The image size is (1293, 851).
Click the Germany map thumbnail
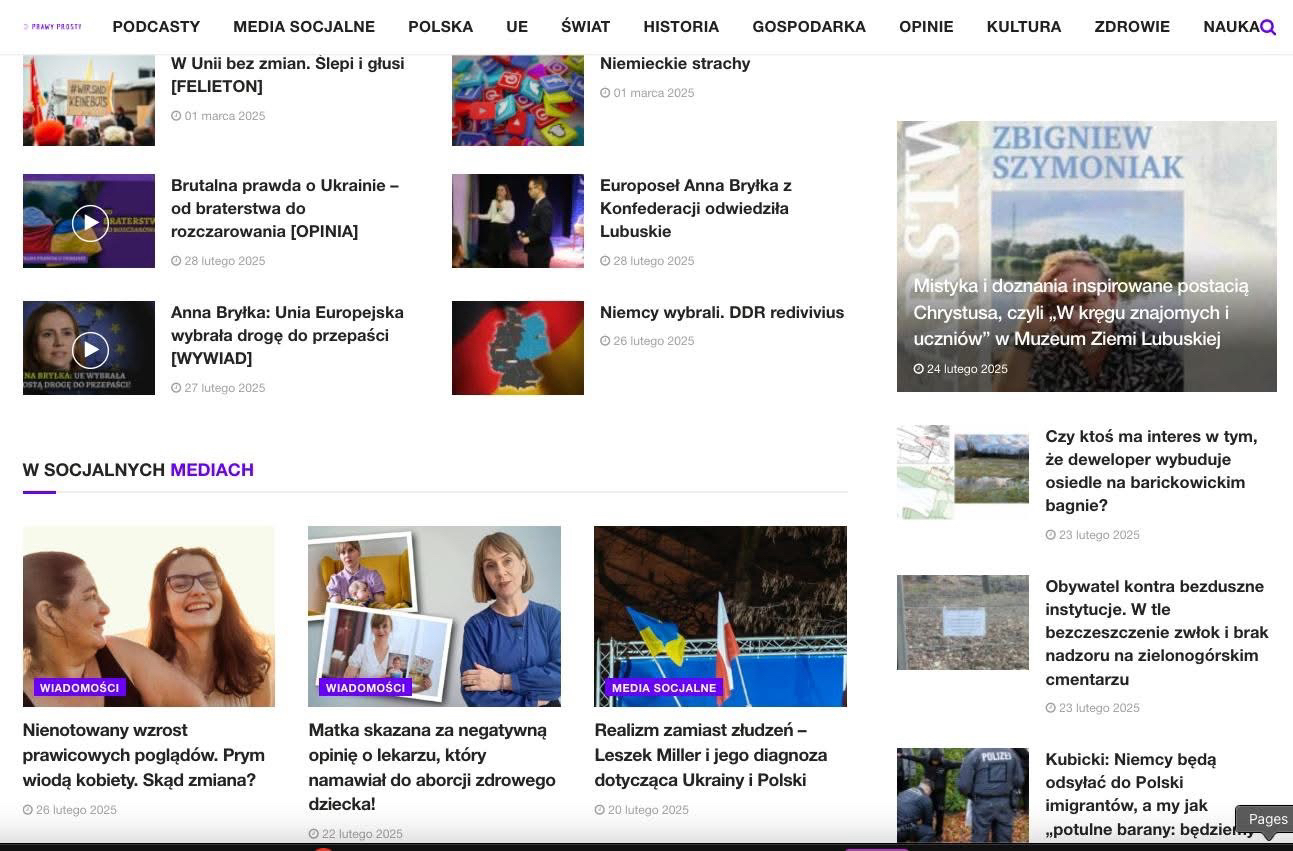[x=517, y=348]
